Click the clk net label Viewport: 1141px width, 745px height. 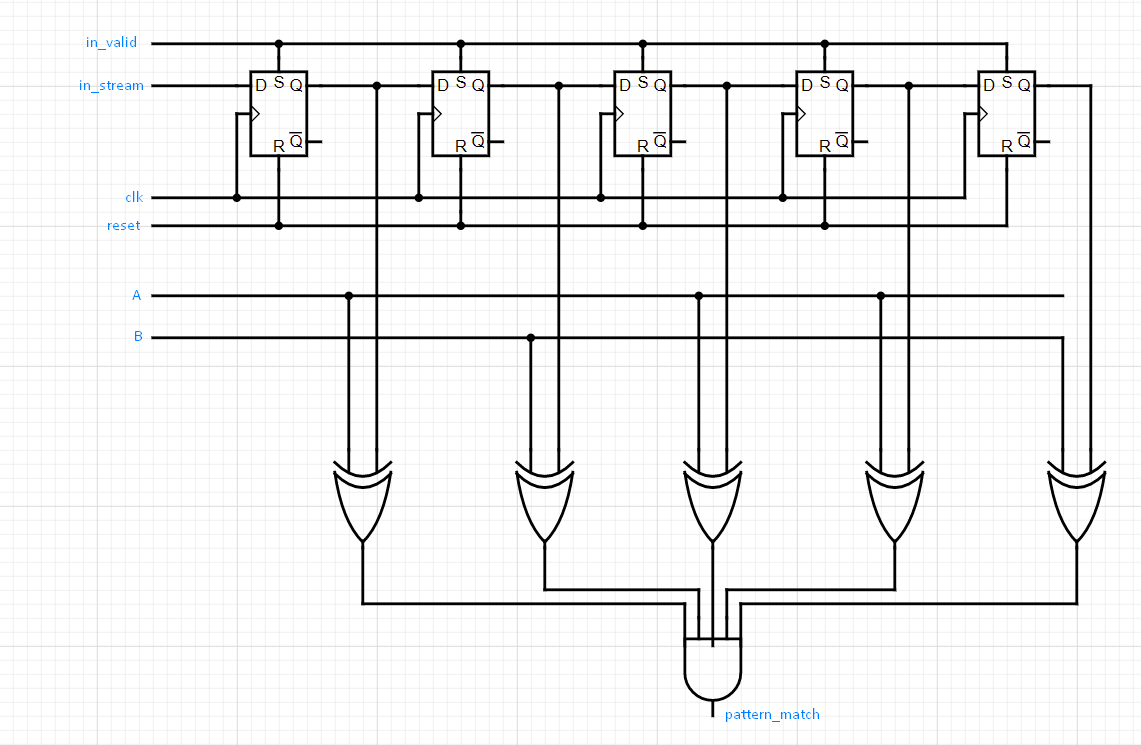[x=133, y=197]
